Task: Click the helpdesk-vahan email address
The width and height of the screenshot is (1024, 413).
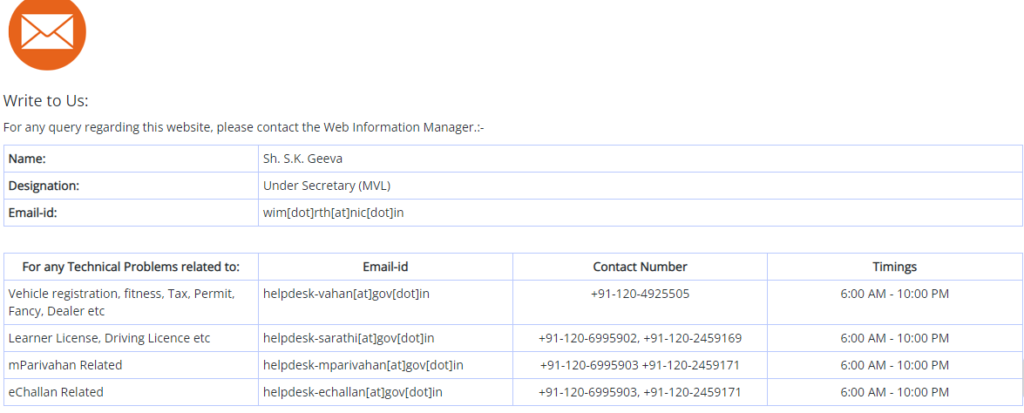Action: (x=346, y=294)
